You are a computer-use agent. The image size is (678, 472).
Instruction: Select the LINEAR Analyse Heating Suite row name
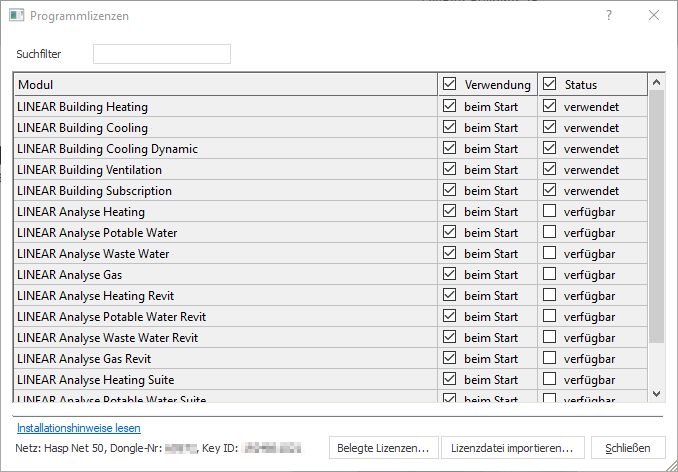[x=96, y=380]
